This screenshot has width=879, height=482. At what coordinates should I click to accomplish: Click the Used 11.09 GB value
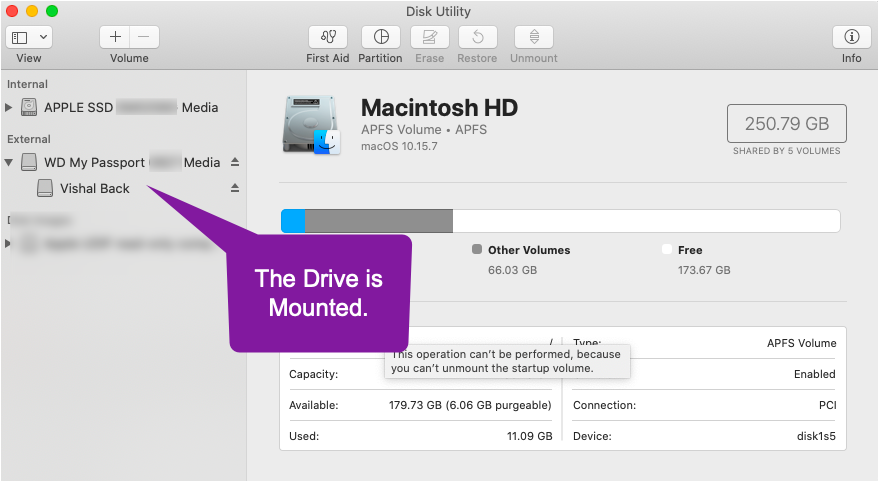point(530,436)
